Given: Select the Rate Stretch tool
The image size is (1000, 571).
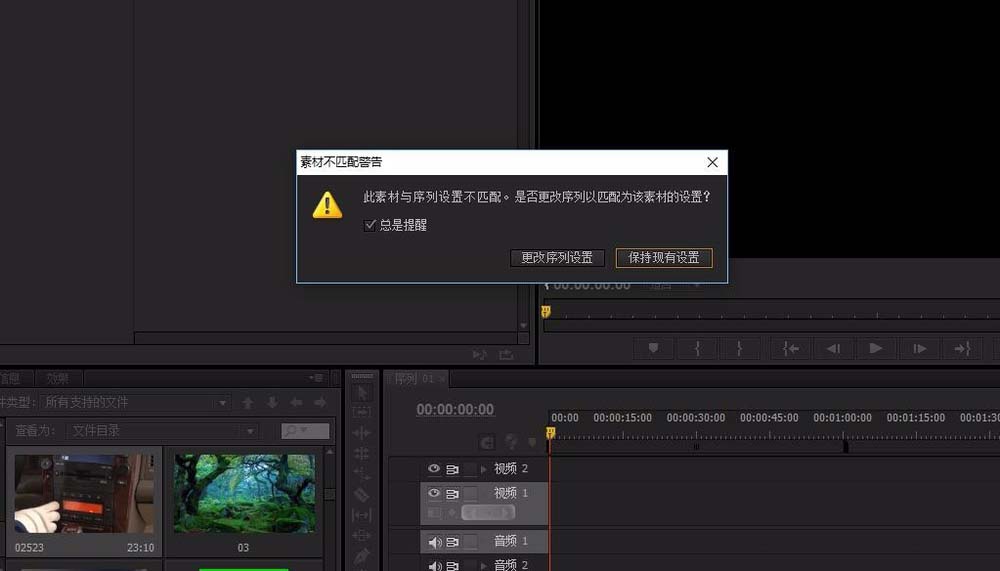Looking at the screenshot, I should [x=362, y=474].
